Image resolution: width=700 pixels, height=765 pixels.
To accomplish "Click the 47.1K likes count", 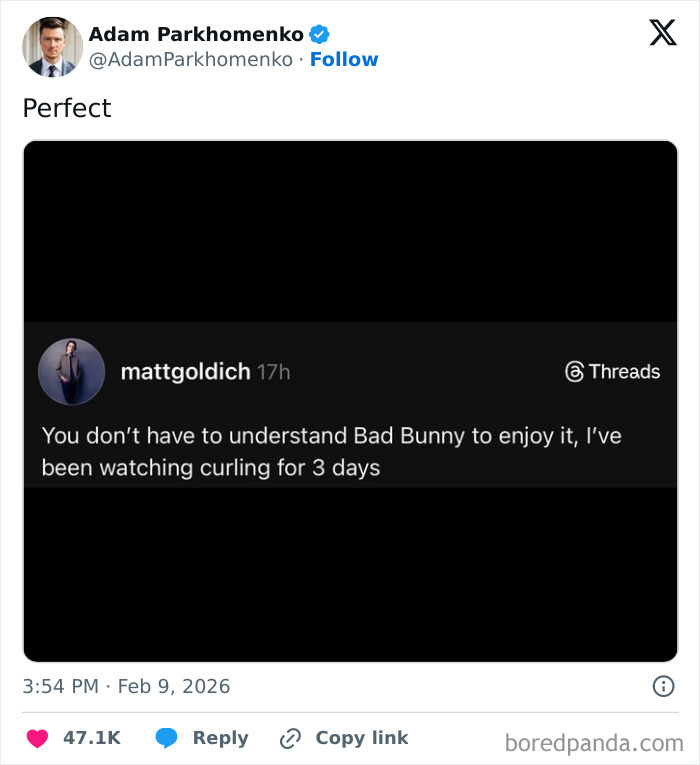I will pos(91,738).
